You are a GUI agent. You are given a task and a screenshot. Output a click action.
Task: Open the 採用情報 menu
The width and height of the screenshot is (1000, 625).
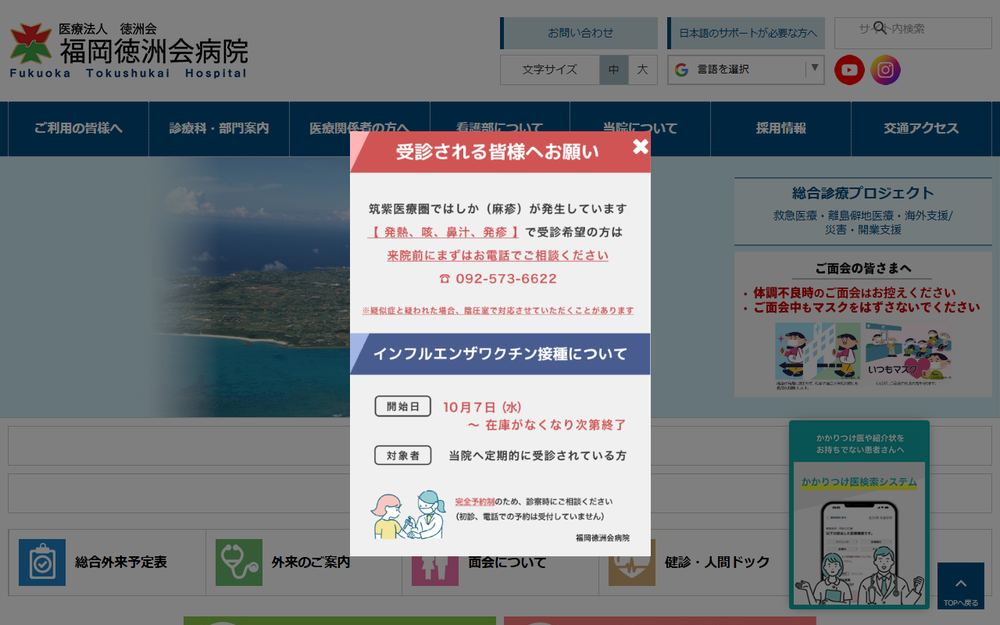(781, 128)
